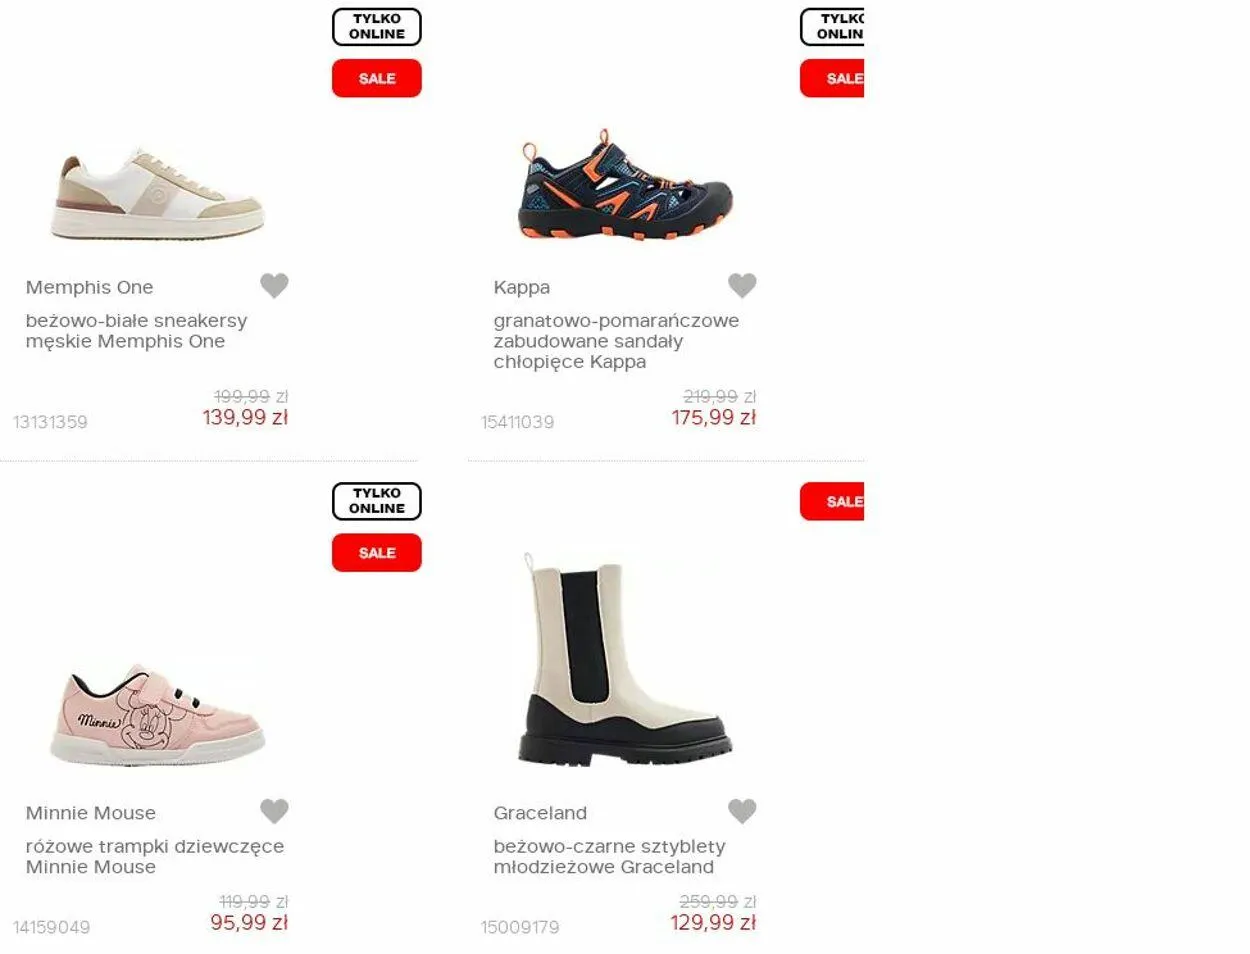Mark Graceland sztyblety as favorite

pos(742,811)
